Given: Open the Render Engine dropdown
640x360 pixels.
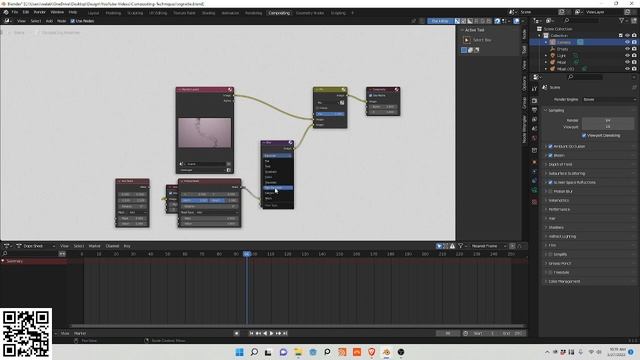Looking at the screenshot, I should tap(608, 100).
